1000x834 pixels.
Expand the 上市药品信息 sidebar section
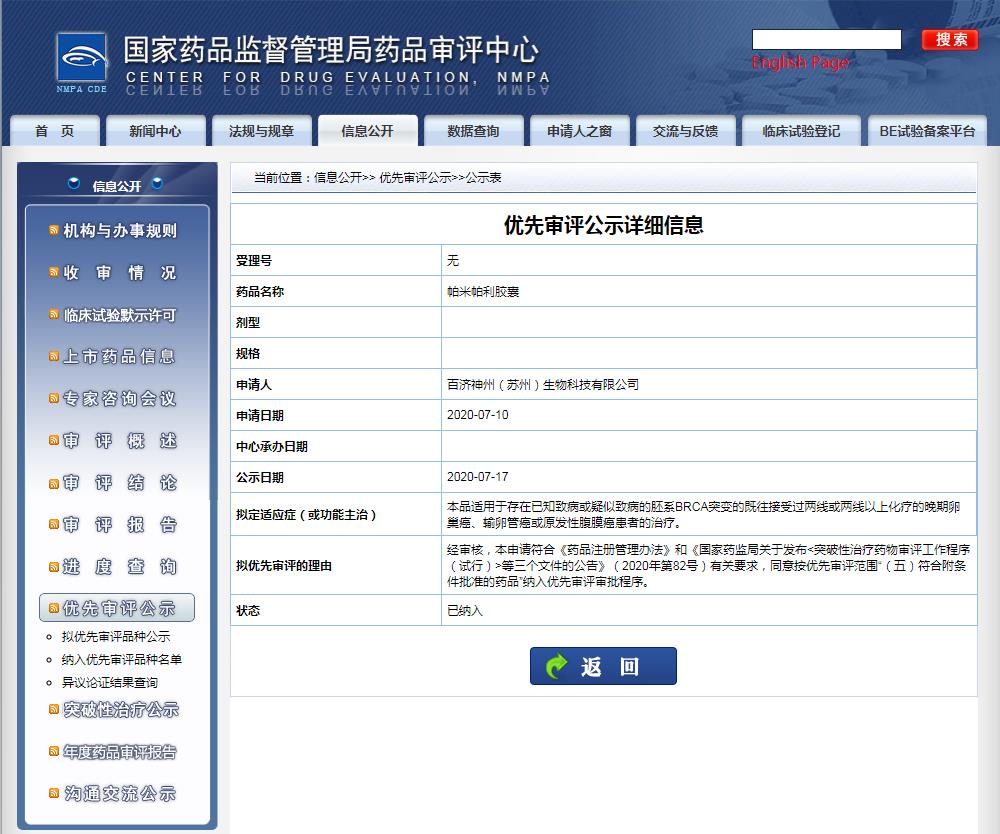118,357
